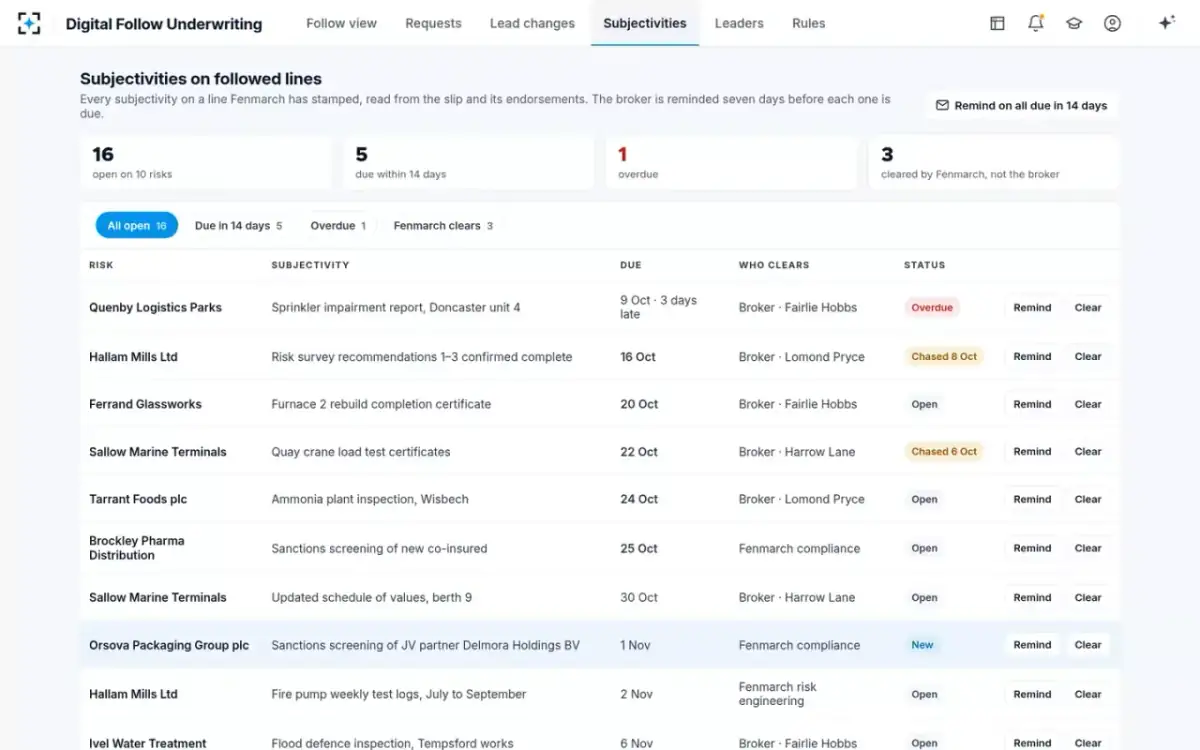Viewport: 1200px width, 750px height.
Task: Remind for Hallam Mills risk survey row
Action: coord(1032,357)
